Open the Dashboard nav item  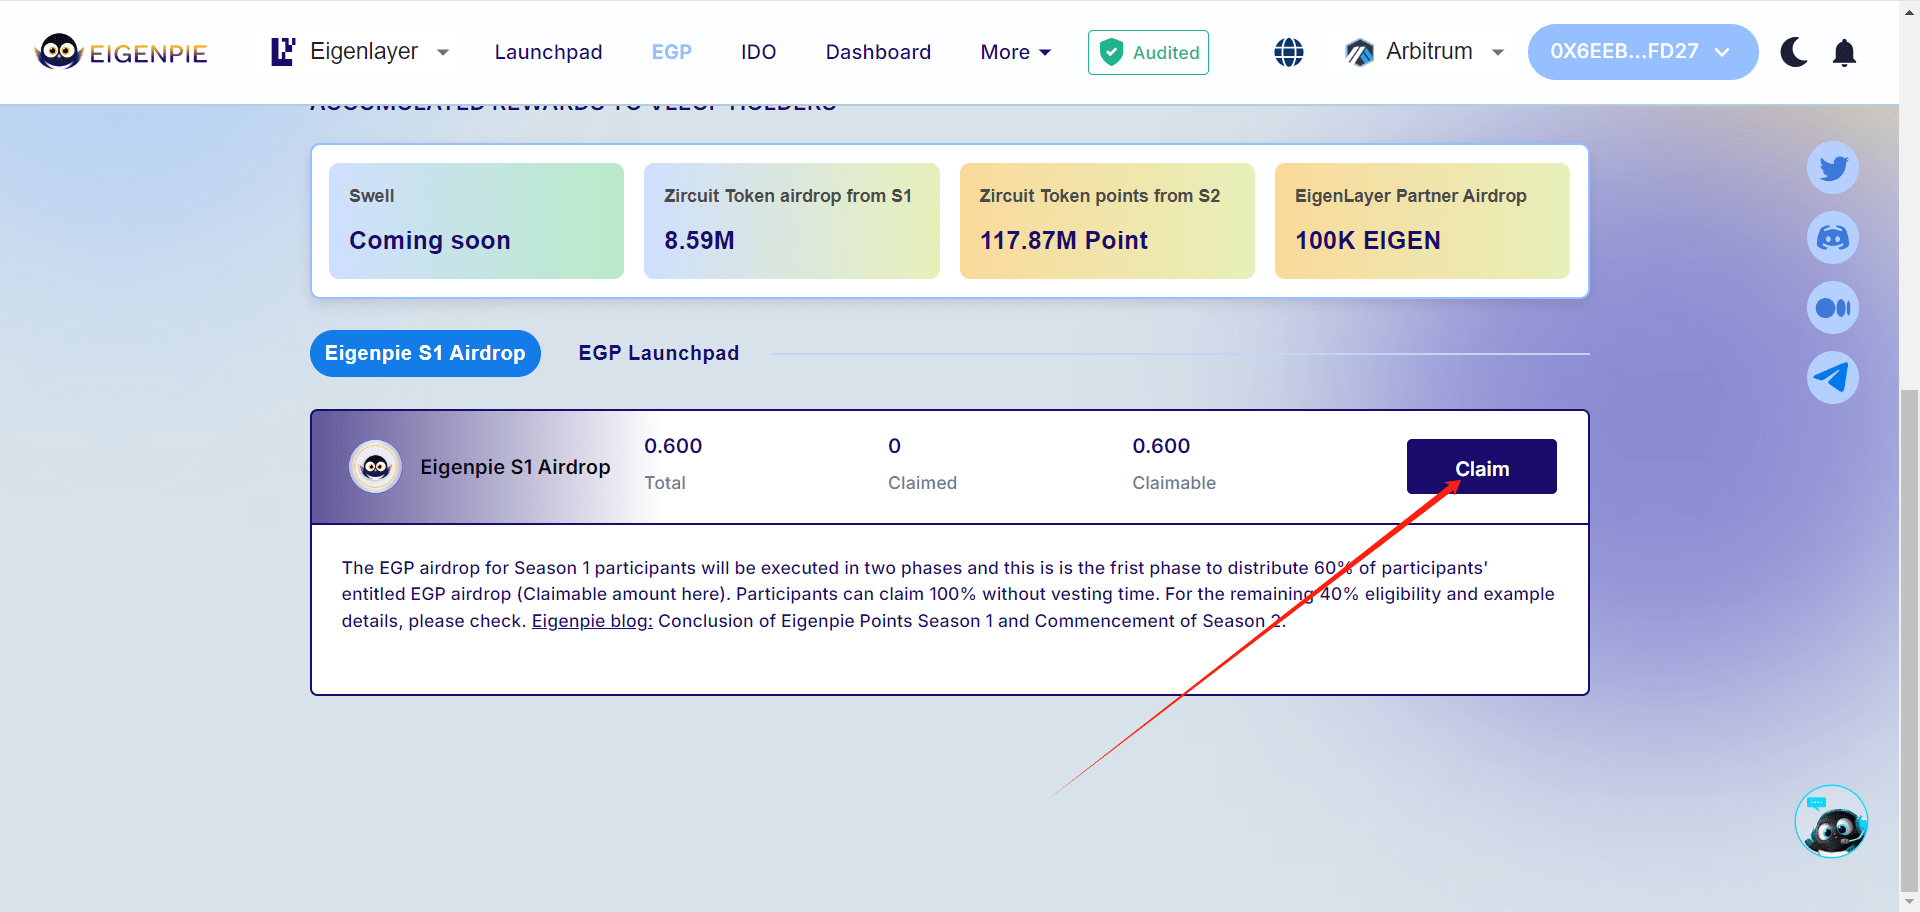tap(878, 52)
